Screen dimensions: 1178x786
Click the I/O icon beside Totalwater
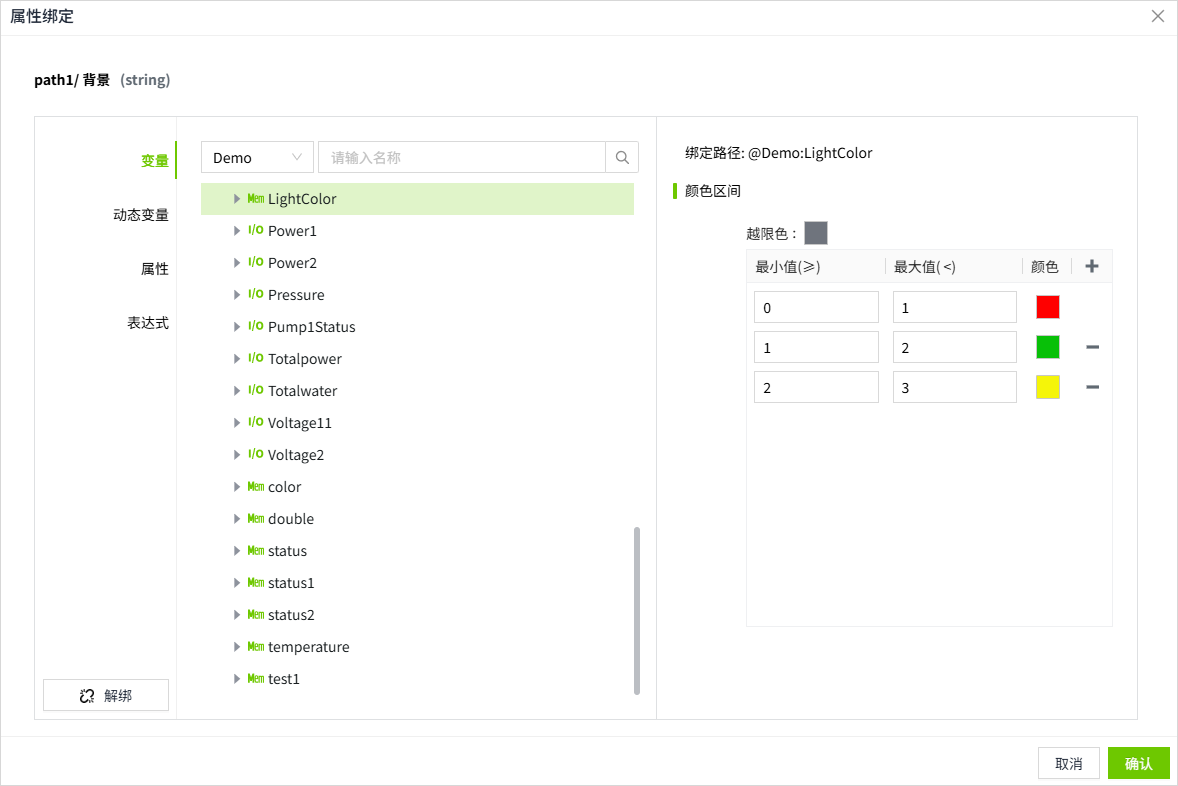pyautogui.click(x=255, y=391)
